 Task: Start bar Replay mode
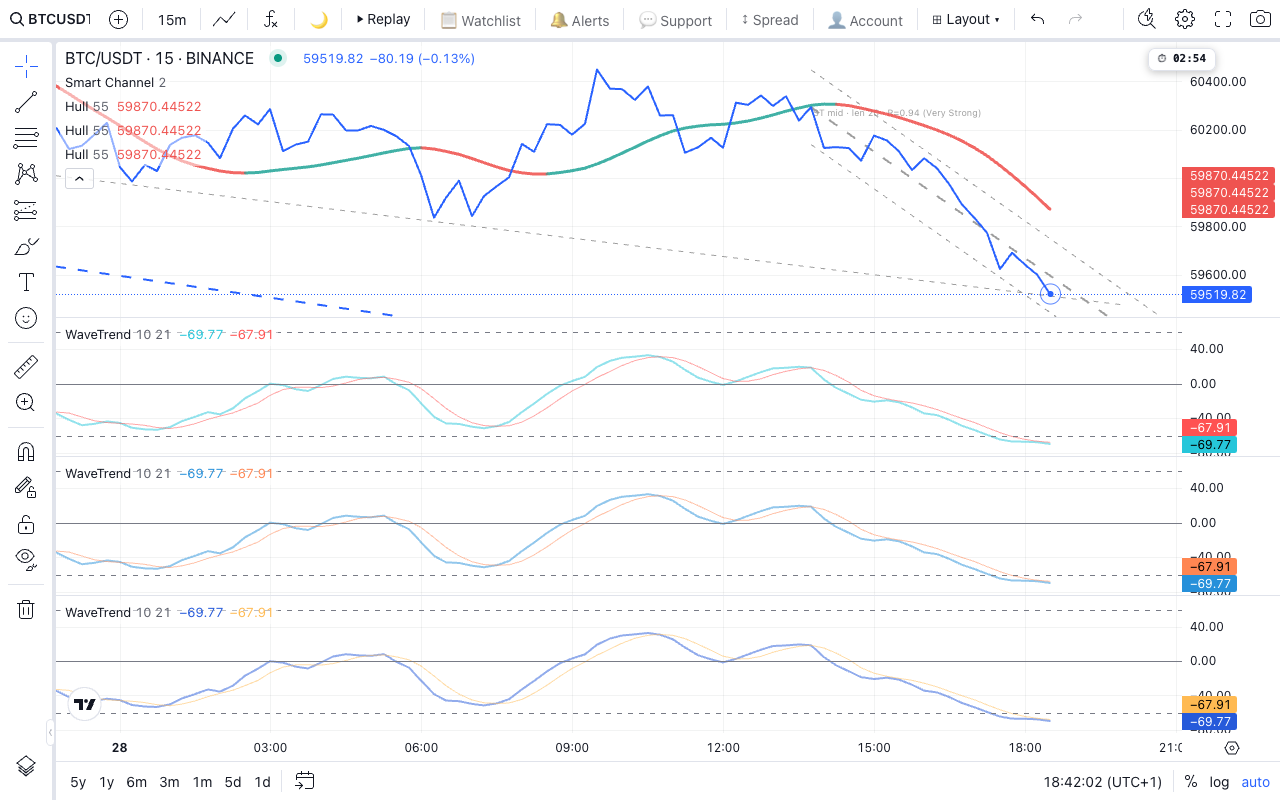[383, 19]
